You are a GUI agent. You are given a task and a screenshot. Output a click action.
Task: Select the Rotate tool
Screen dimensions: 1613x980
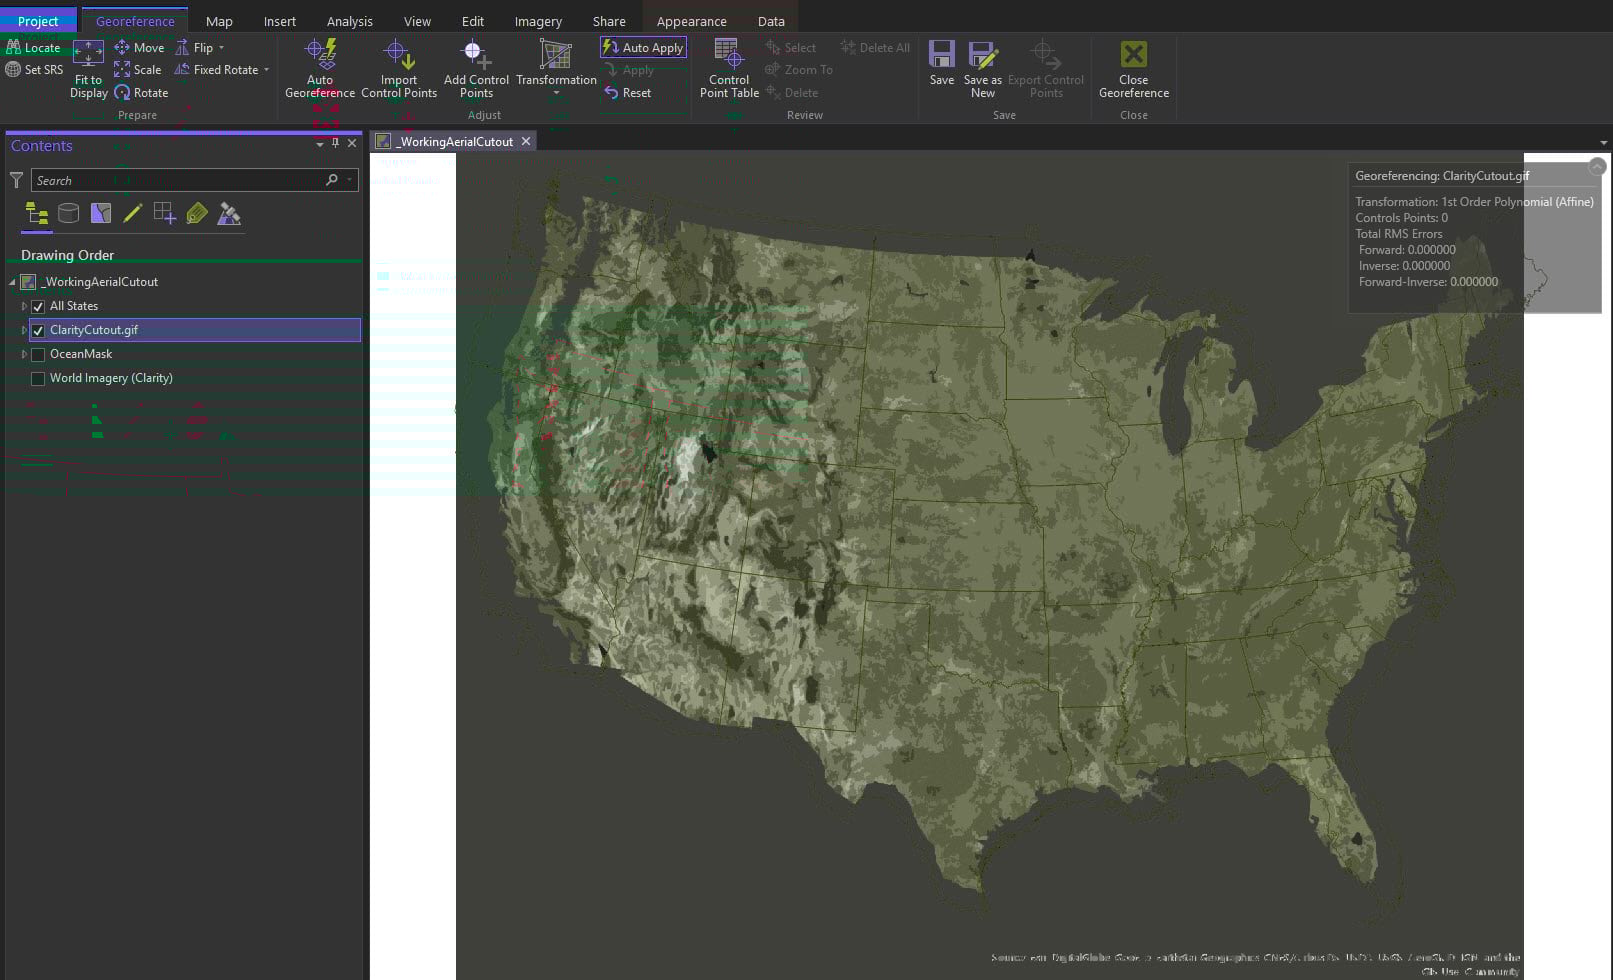[141, 93]
